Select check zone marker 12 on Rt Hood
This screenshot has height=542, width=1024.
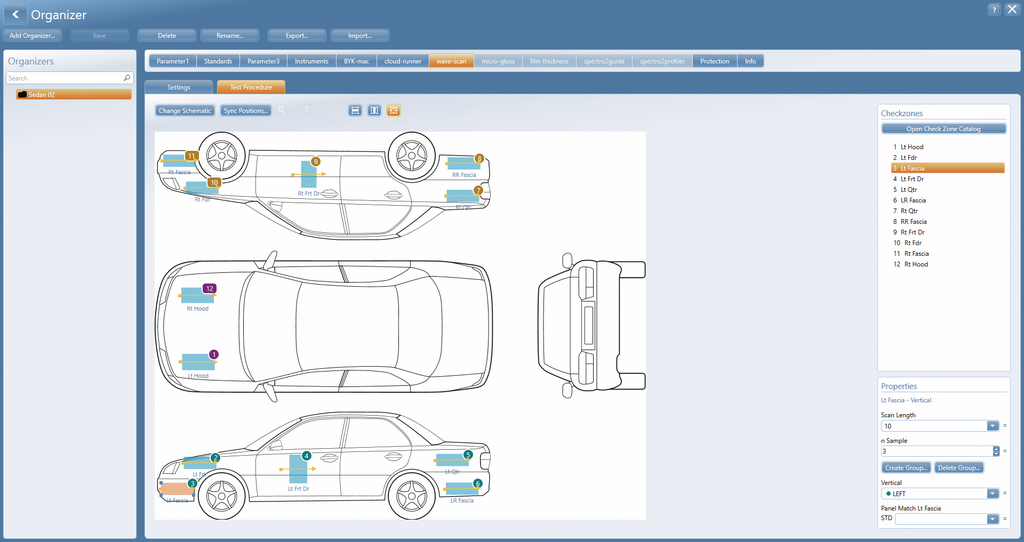[209, 288]
